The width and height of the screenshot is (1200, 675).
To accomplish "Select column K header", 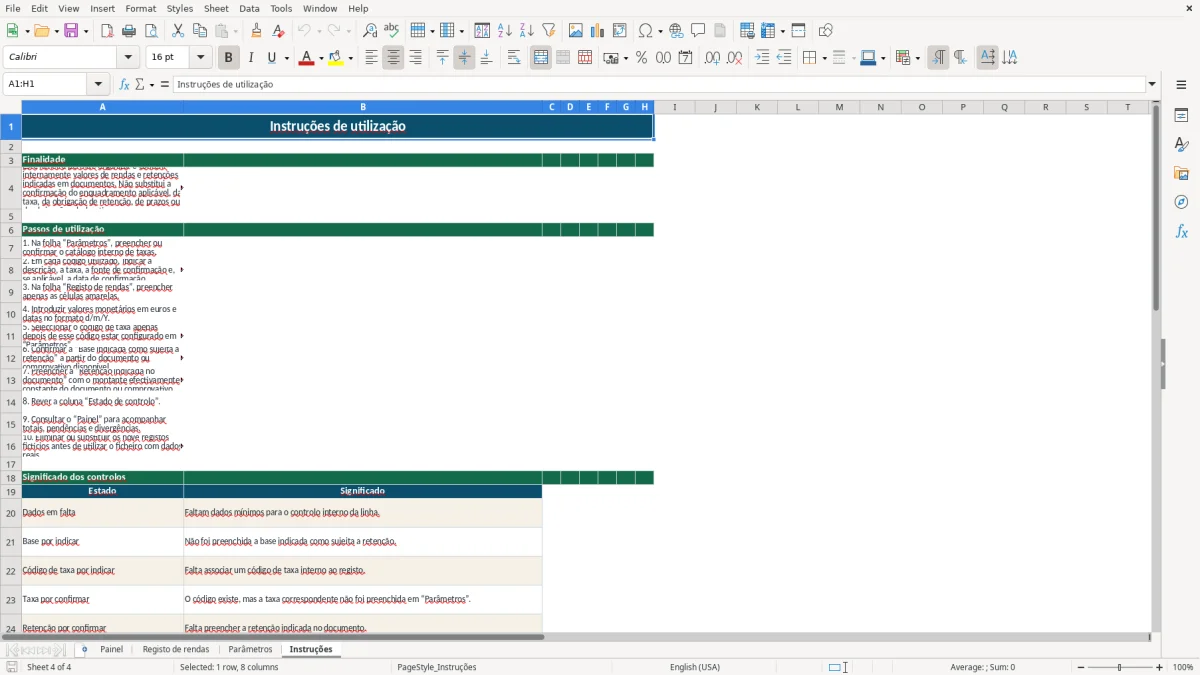I will pos(756,107).
